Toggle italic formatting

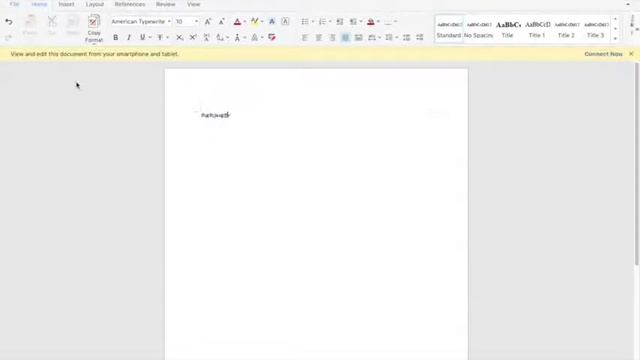coord(129,37)
